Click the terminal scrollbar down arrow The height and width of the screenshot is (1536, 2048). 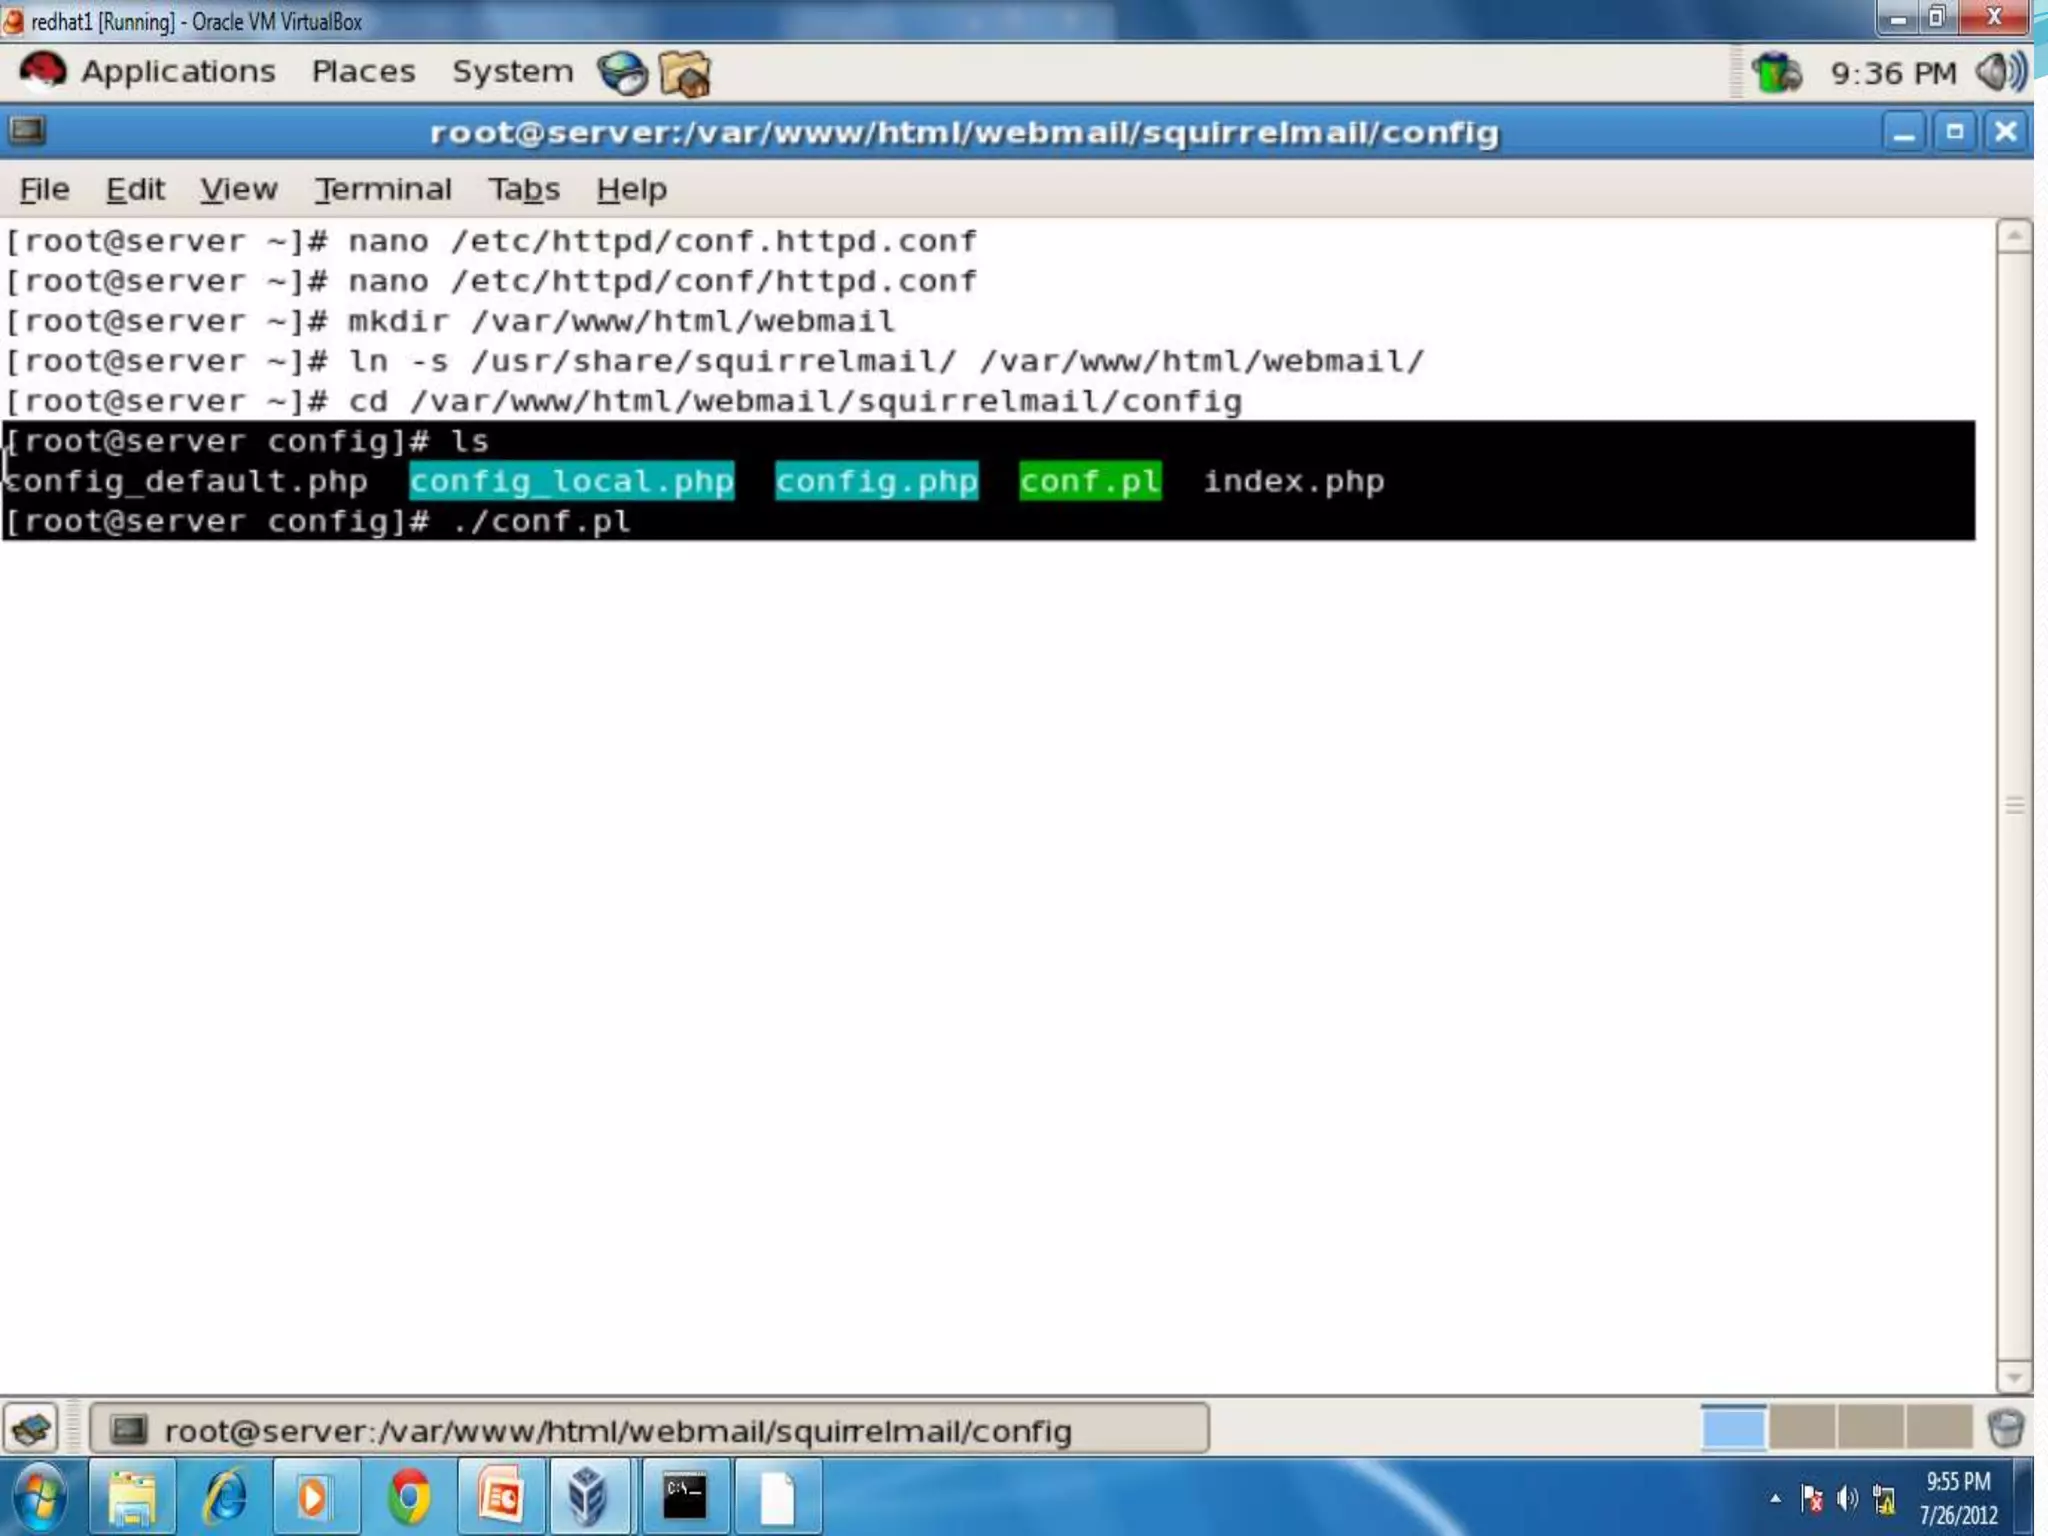(2013, 1377)
